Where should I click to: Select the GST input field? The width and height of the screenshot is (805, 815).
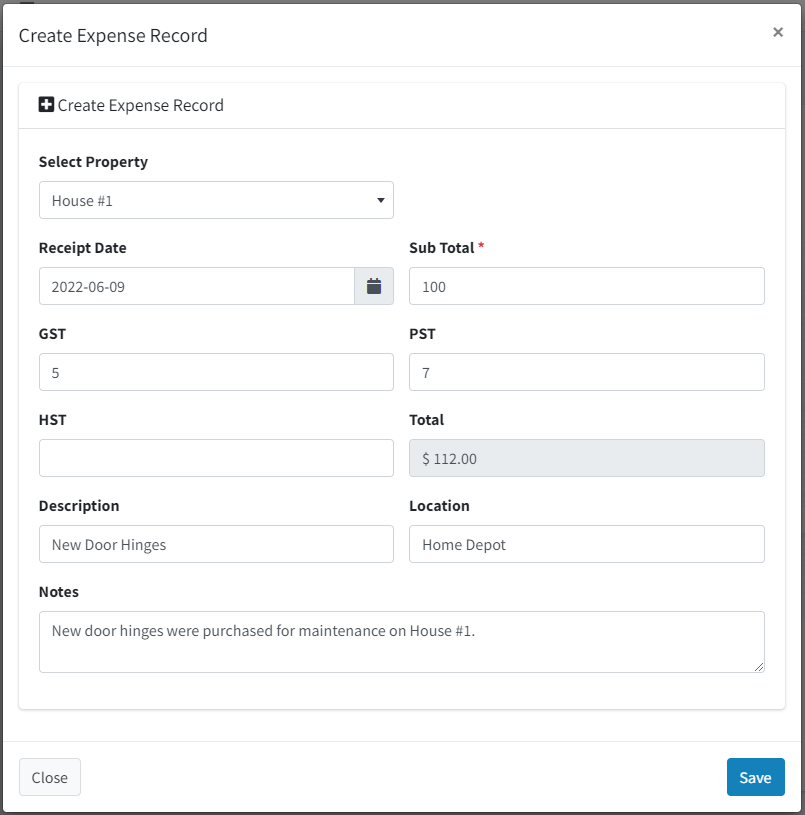[216, 372]
